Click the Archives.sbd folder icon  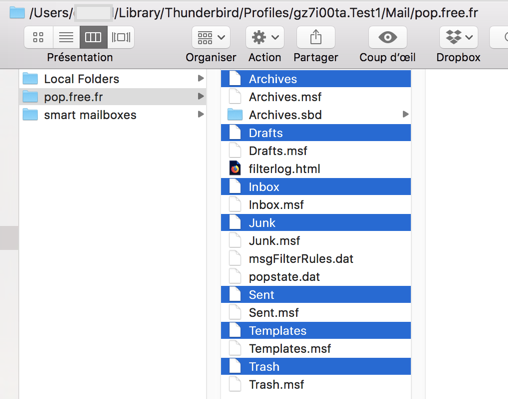tap(235, 115)
